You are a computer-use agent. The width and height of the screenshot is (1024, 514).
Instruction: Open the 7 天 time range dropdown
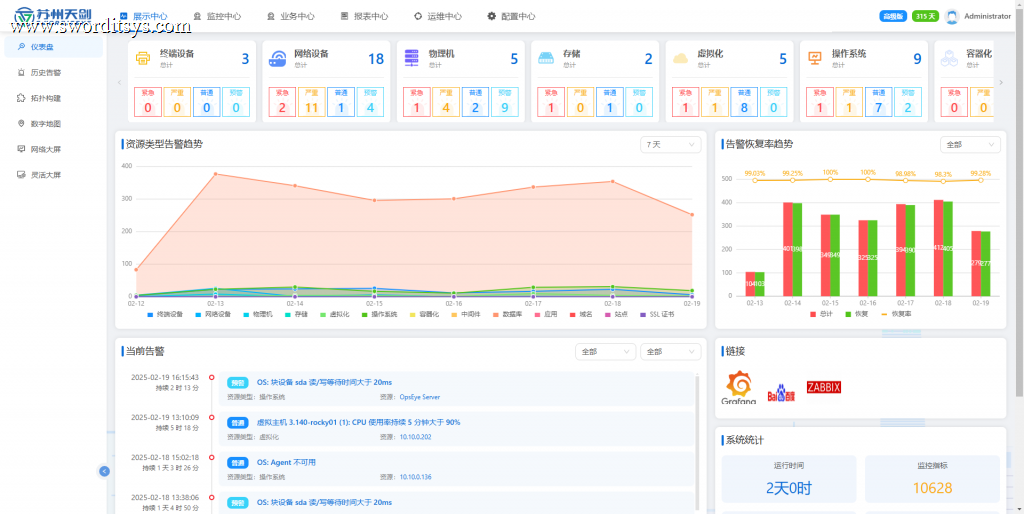pyautogui.click(x=671, y=144)
